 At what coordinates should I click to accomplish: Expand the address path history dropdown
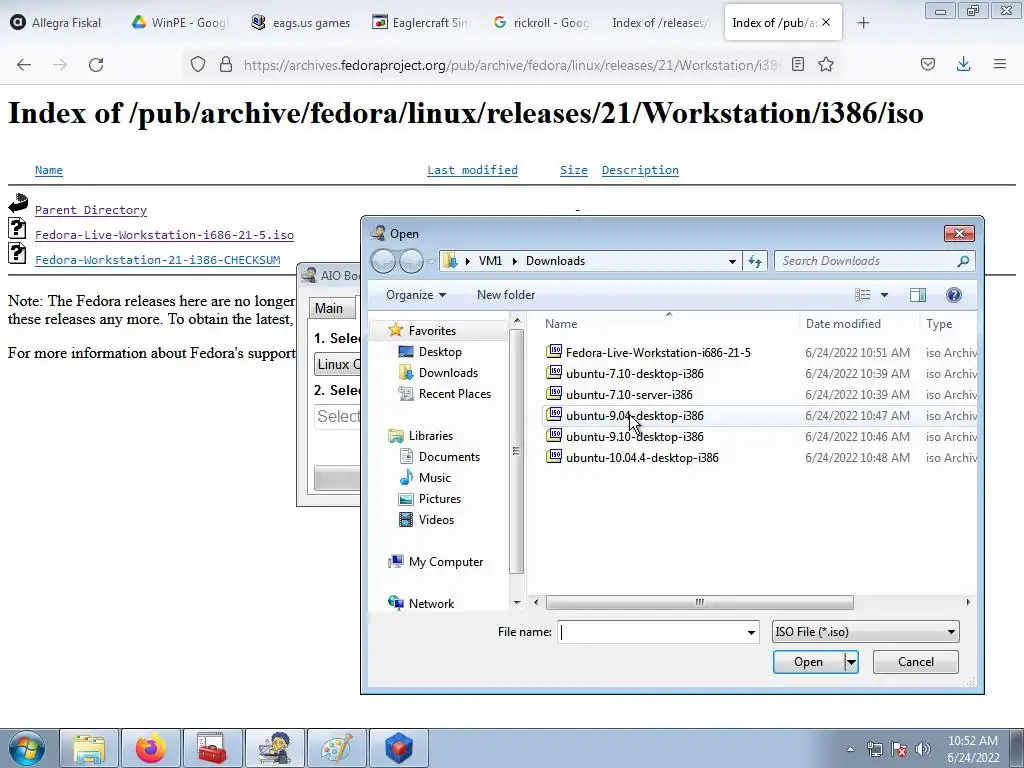tap(732, 261)
